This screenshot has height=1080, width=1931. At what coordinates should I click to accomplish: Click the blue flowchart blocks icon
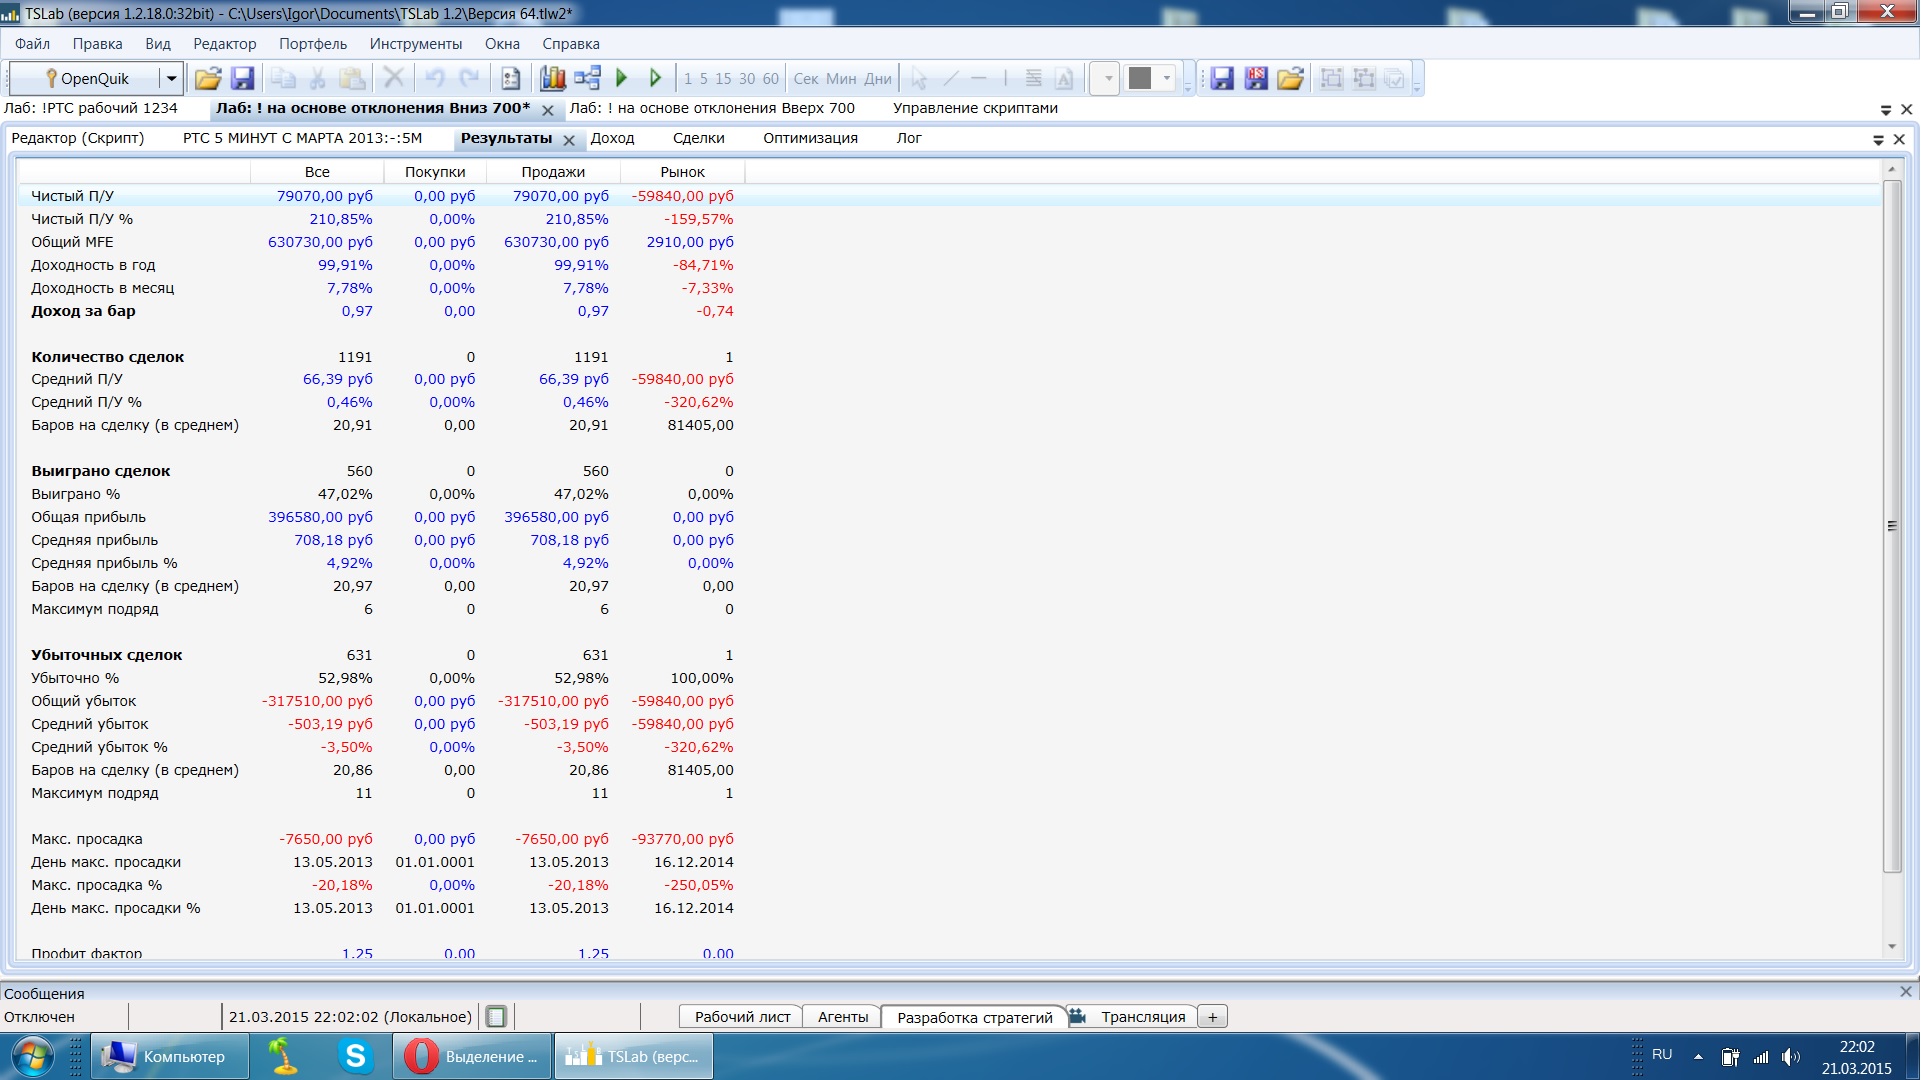click(x=587, y=78)
